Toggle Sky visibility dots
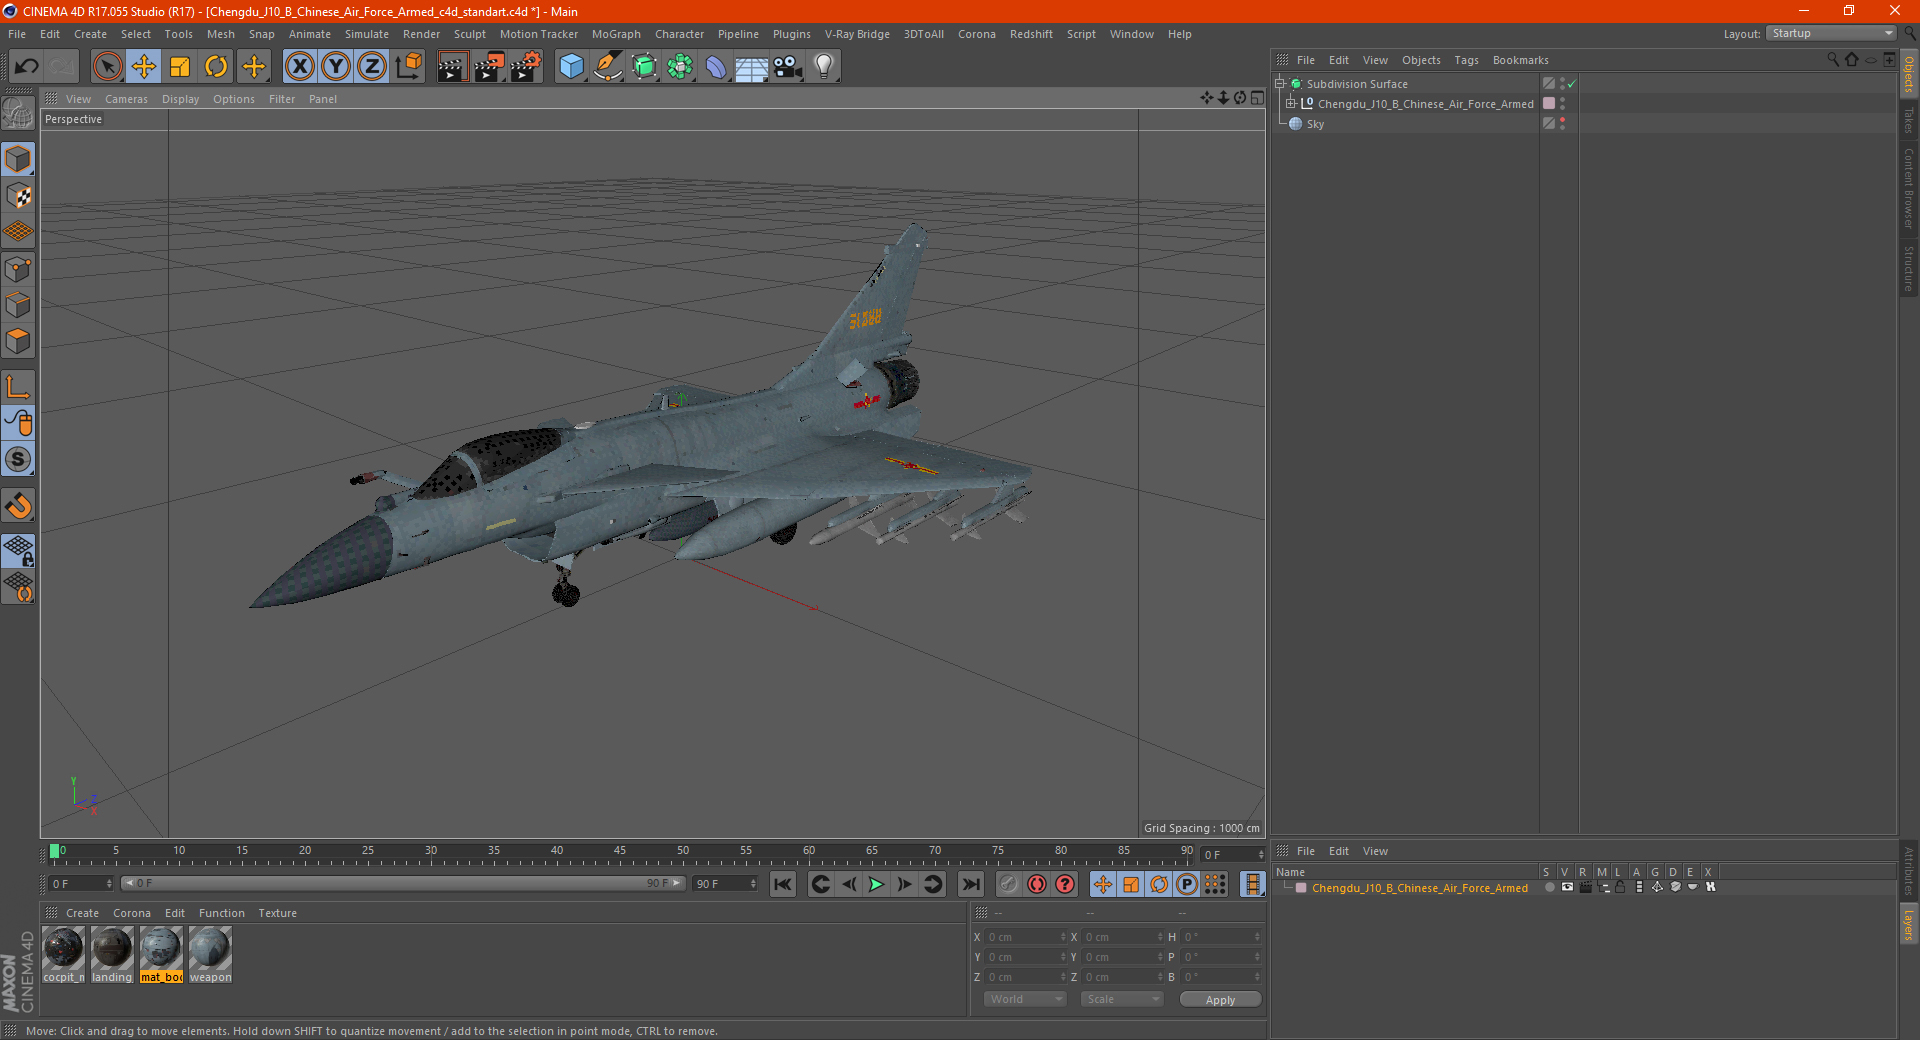This screenshot has width=1920, height=1040. (x=1562, y=124)
